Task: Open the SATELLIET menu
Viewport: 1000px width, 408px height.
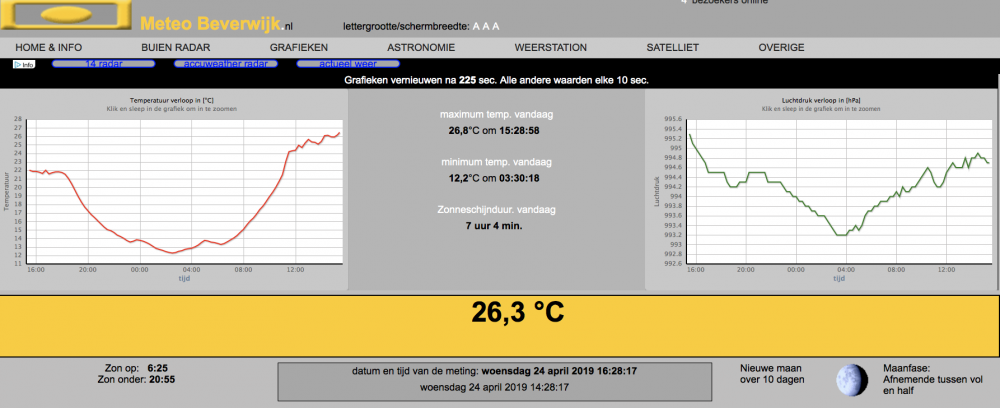Action: [673, 47]
